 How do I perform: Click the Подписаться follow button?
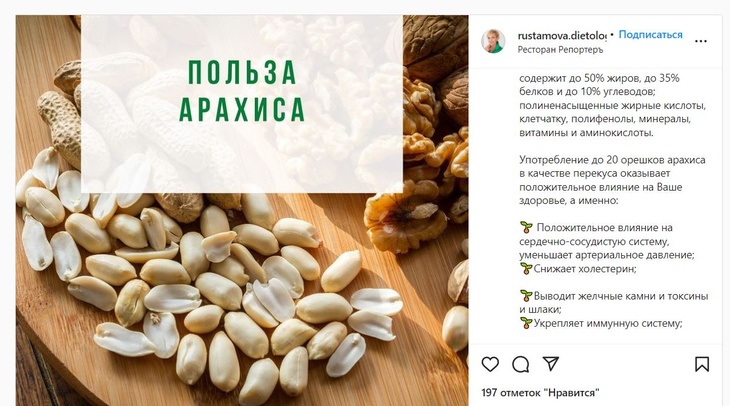click(x=650, y=34)
